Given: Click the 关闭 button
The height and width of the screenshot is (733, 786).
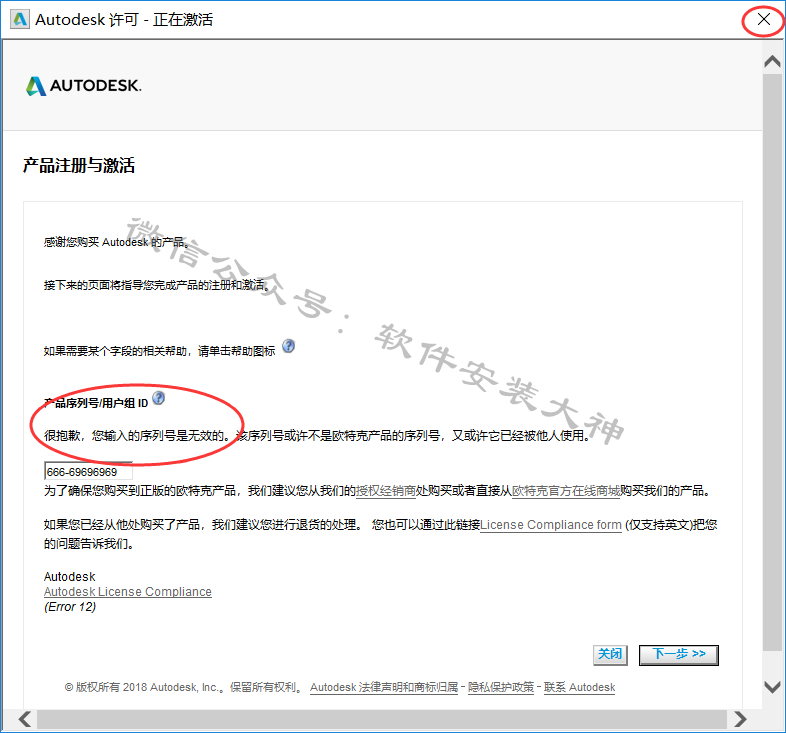Looking at the screenshot, I should pos(610,655).
